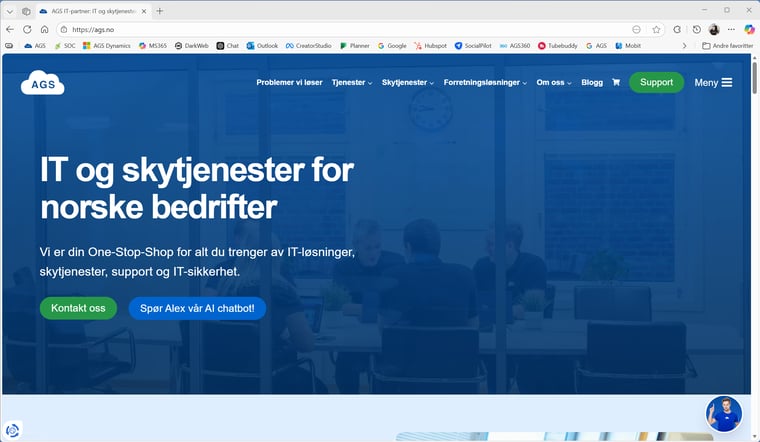Open the Google-icon AGS bookmark next to Mobit
The height and width of the screenshot is (442, 760).
pyautogui.click(x=597, y=46)
